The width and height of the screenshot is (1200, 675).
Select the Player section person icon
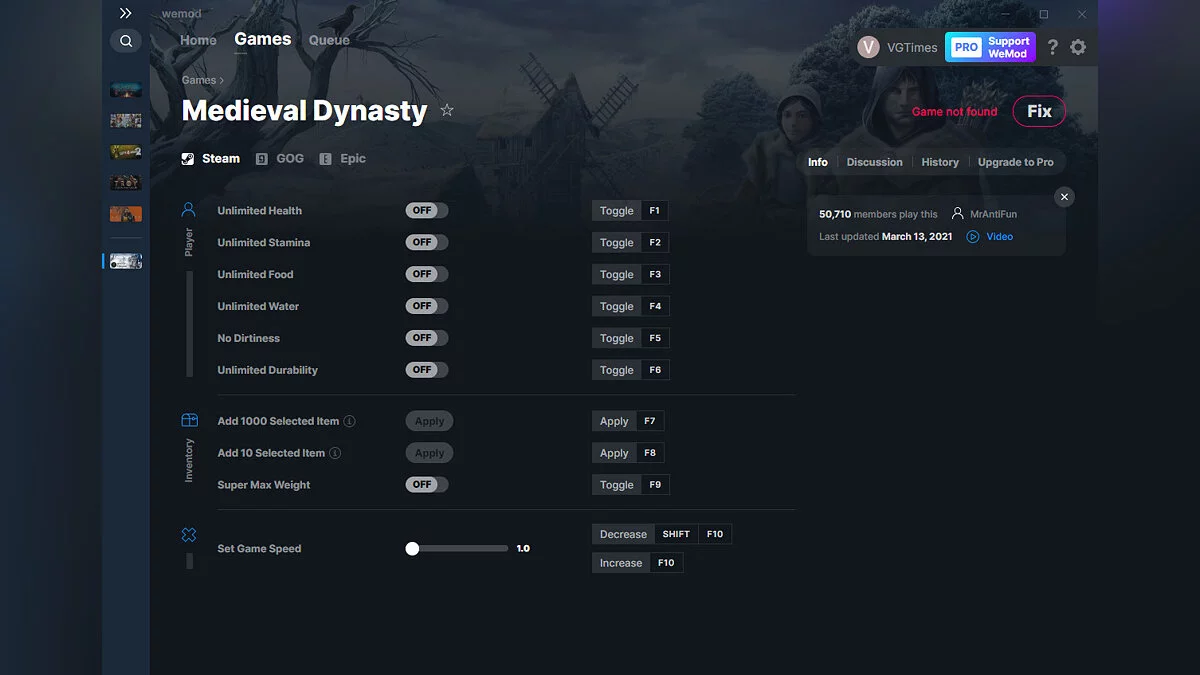[x=188, y=208]
